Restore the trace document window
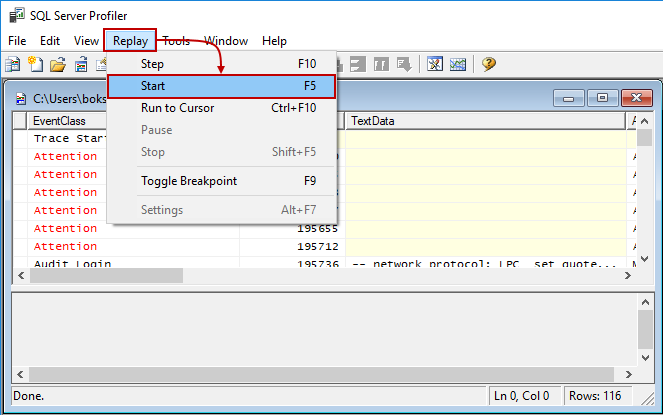Image resolution: width=663 pixels, height=415 pixels. click(603, 98)
